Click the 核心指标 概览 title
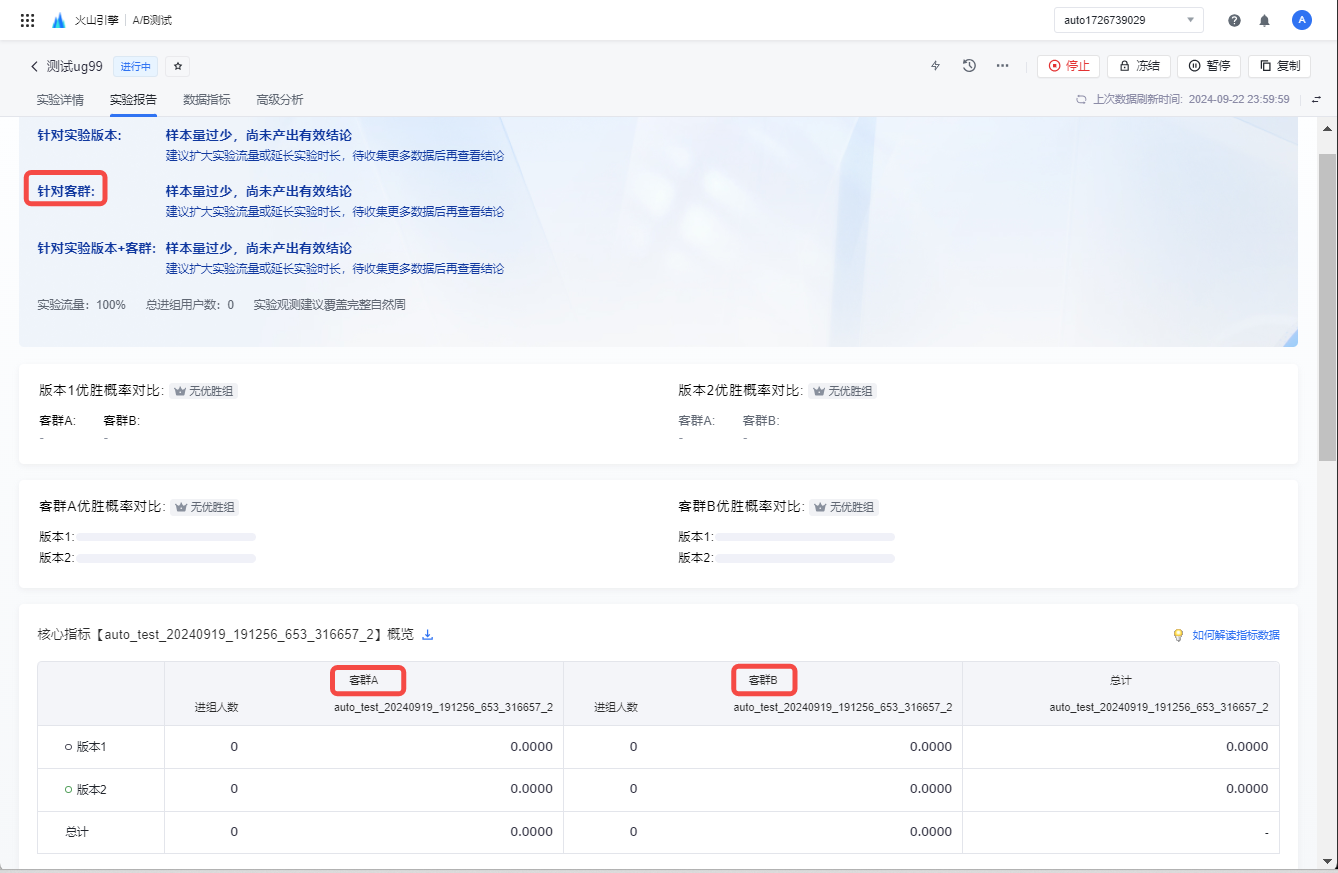 pos(226,635)
